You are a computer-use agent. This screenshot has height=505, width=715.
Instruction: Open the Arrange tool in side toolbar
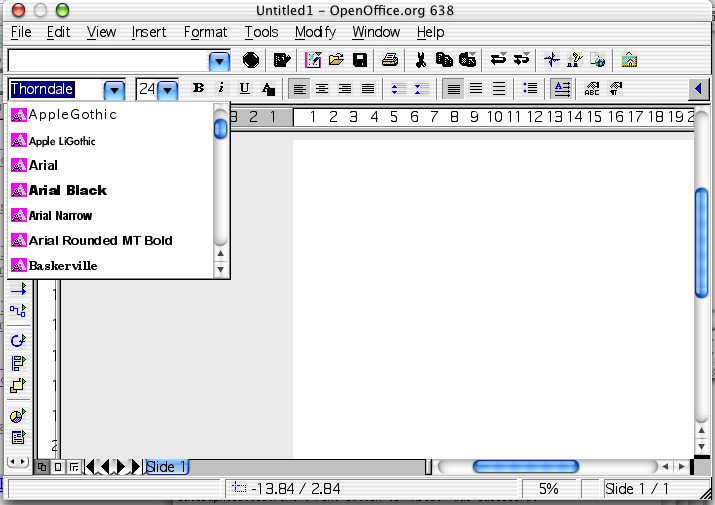pyautogui.click(x=18, y=386)
